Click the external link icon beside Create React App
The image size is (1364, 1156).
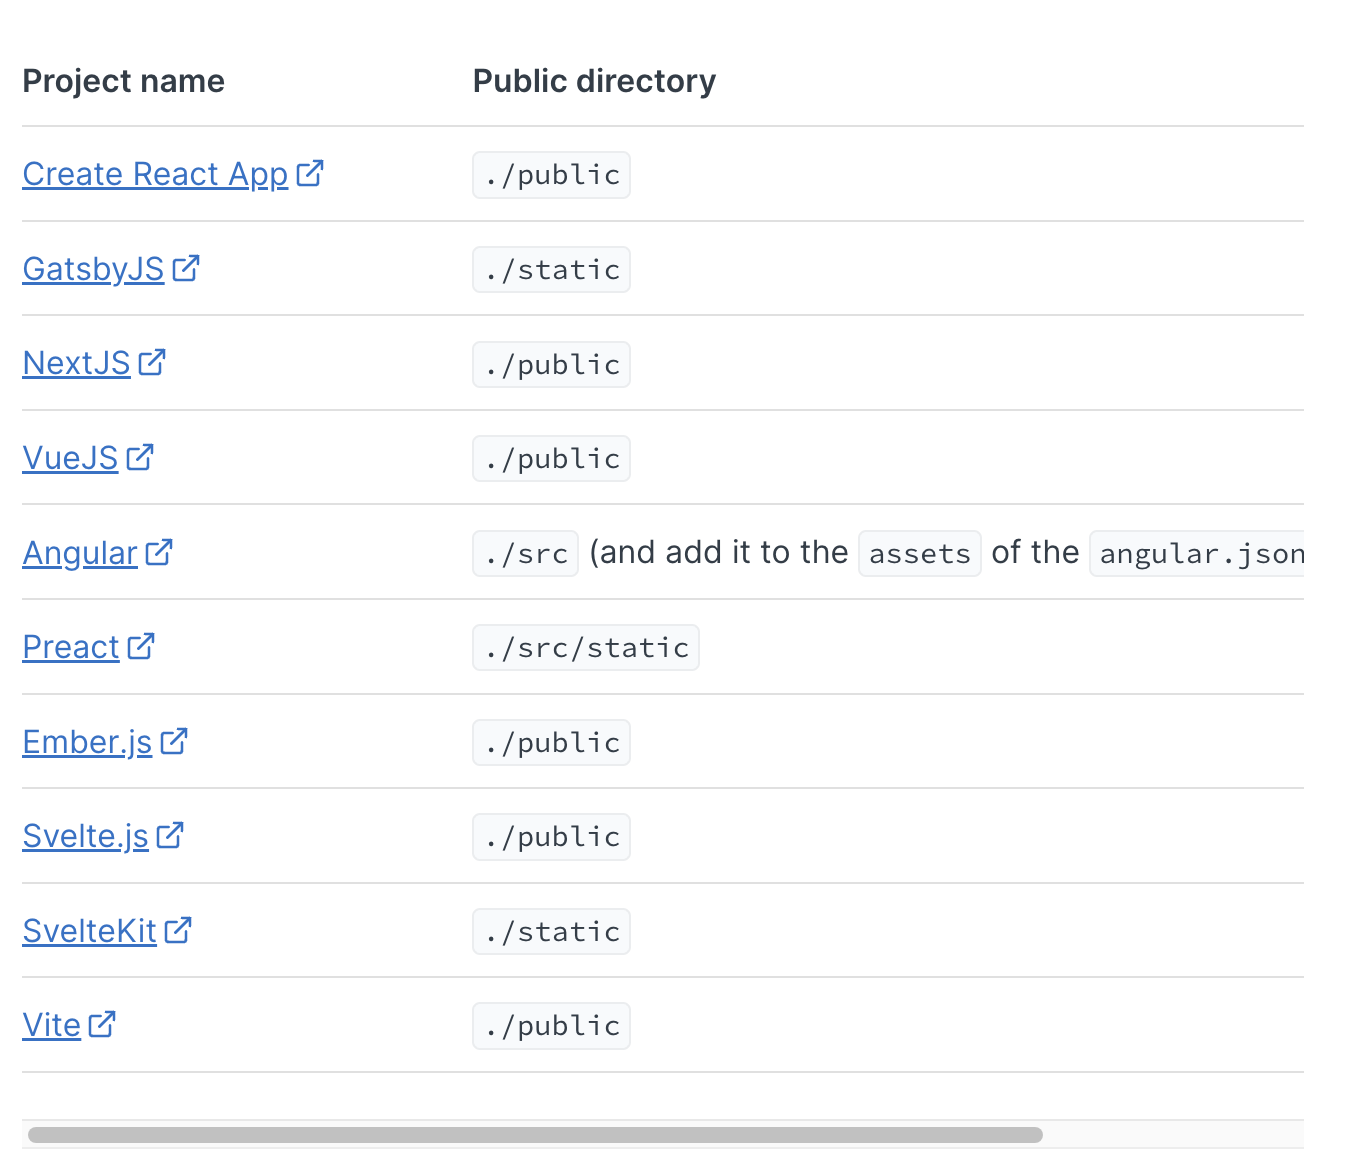point(310,171)
